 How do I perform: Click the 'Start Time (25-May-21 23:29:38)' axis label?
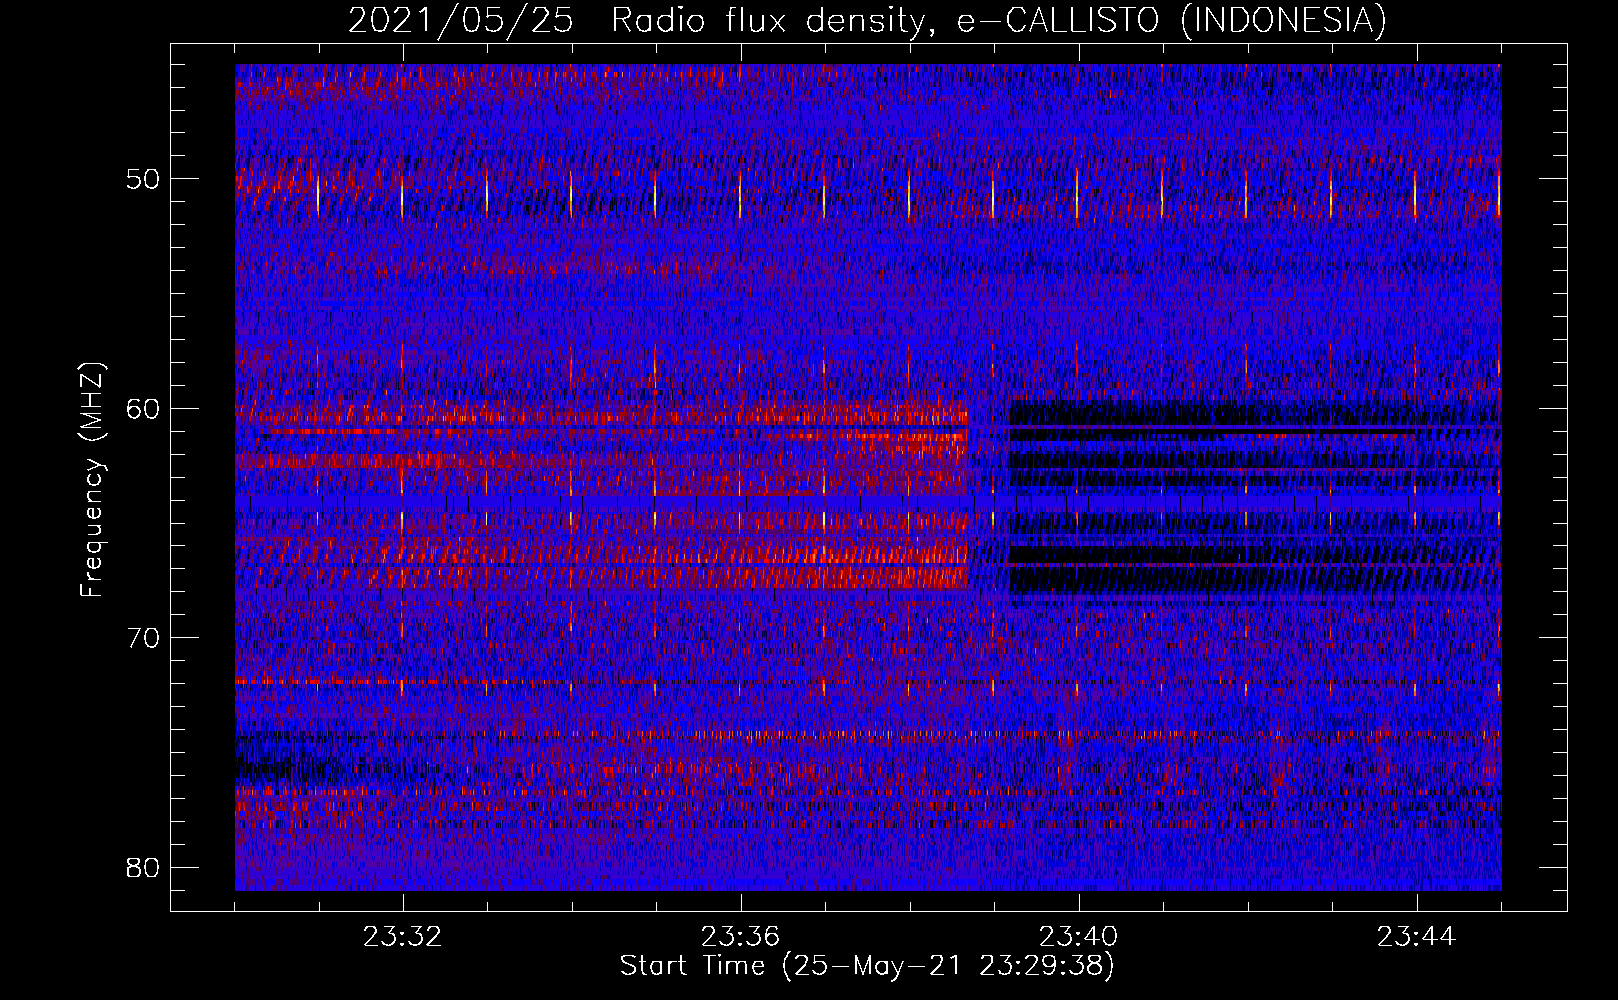pos(867,966)
